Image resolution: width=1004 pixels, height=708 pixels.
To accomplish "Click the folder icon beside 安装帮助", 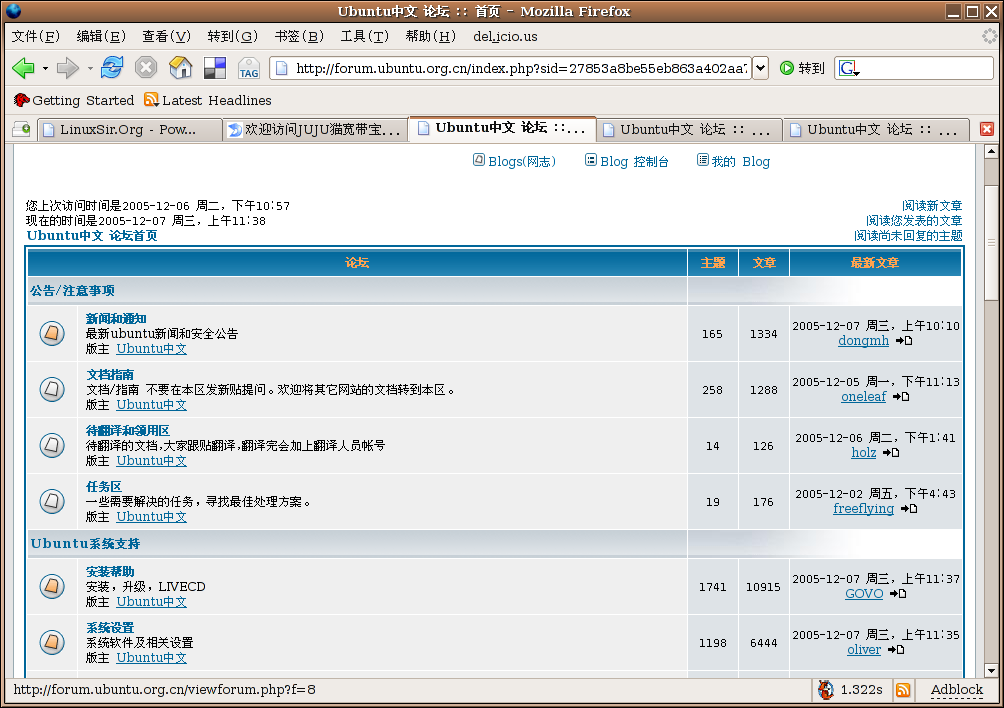I will 52,586.
